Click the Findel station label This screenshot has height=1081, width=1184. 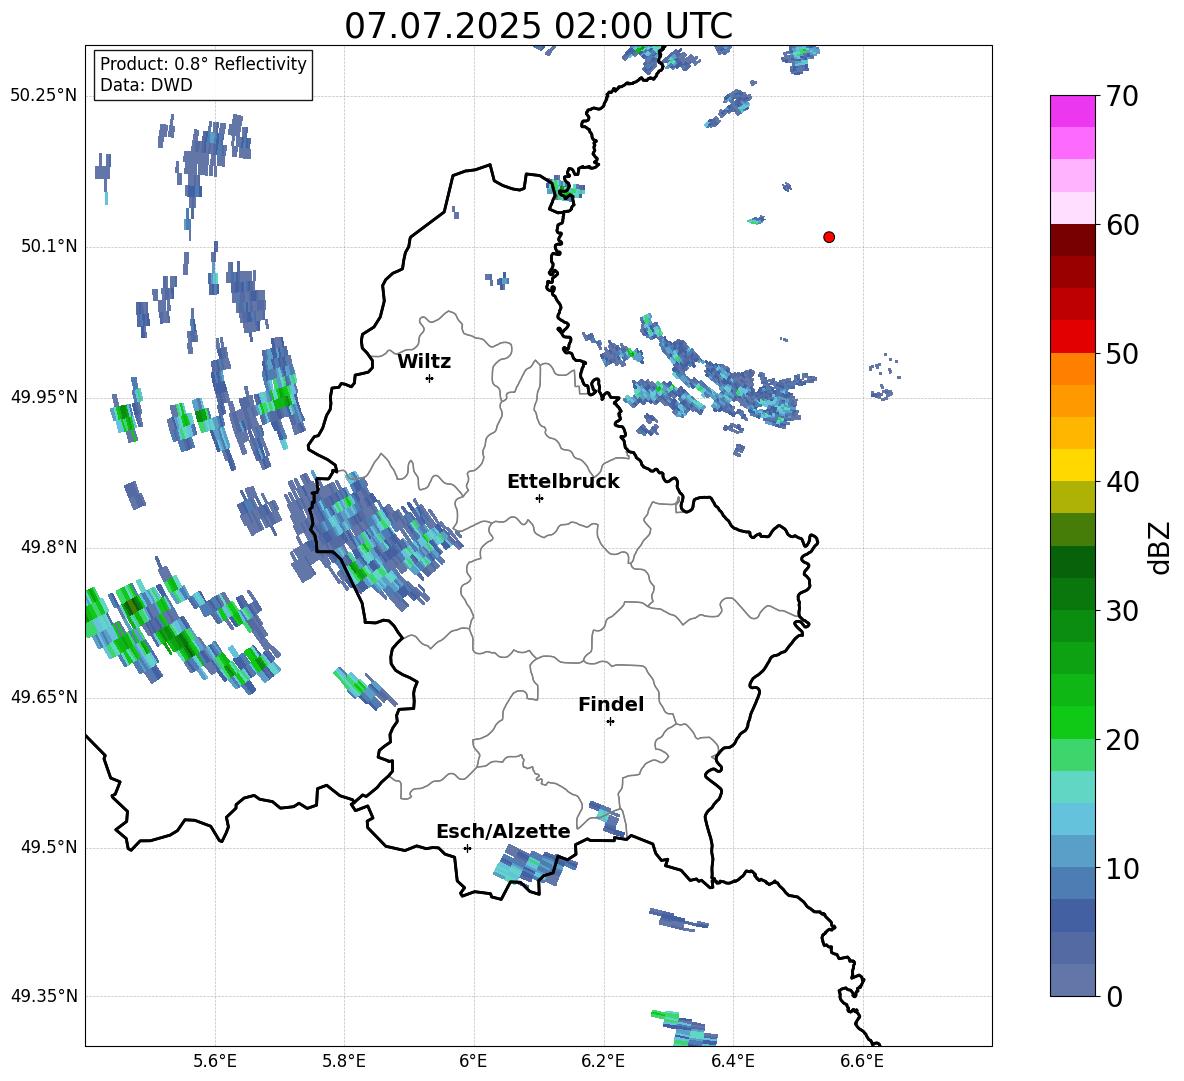coord(611,704)
